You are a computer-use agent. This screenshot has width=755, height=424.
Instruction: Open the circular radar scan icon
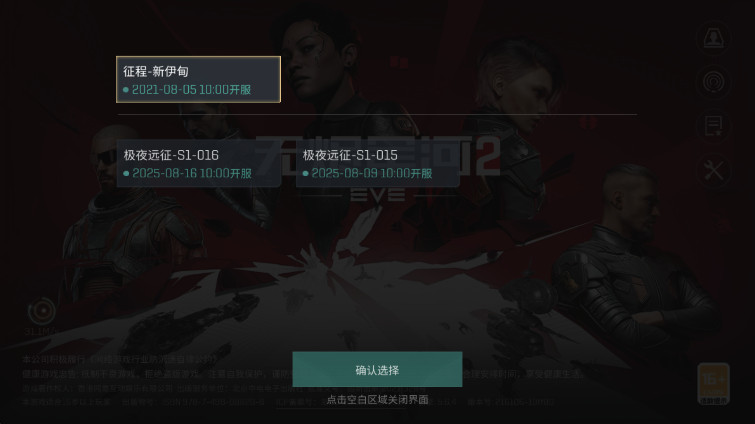click(x=714, y=82)
